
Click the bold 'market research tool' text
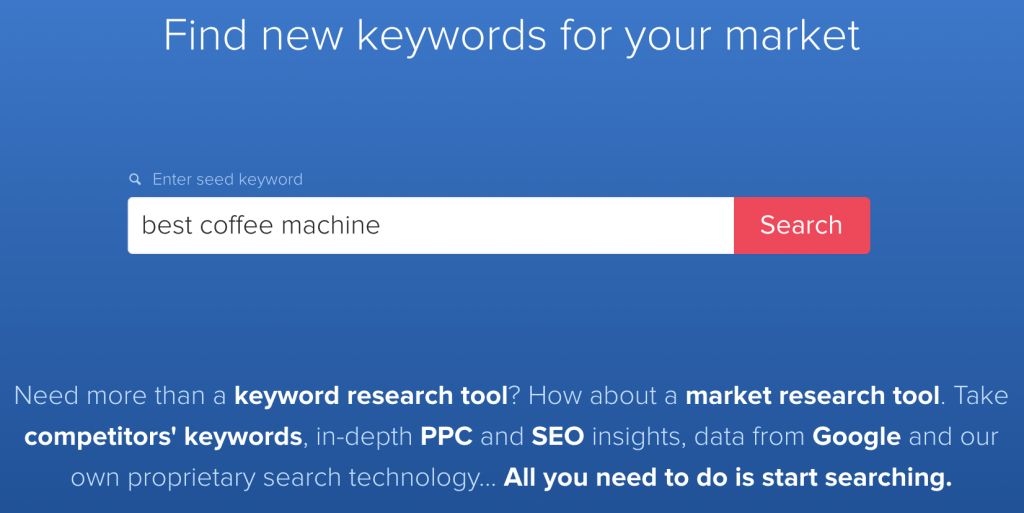coord(812,396)
